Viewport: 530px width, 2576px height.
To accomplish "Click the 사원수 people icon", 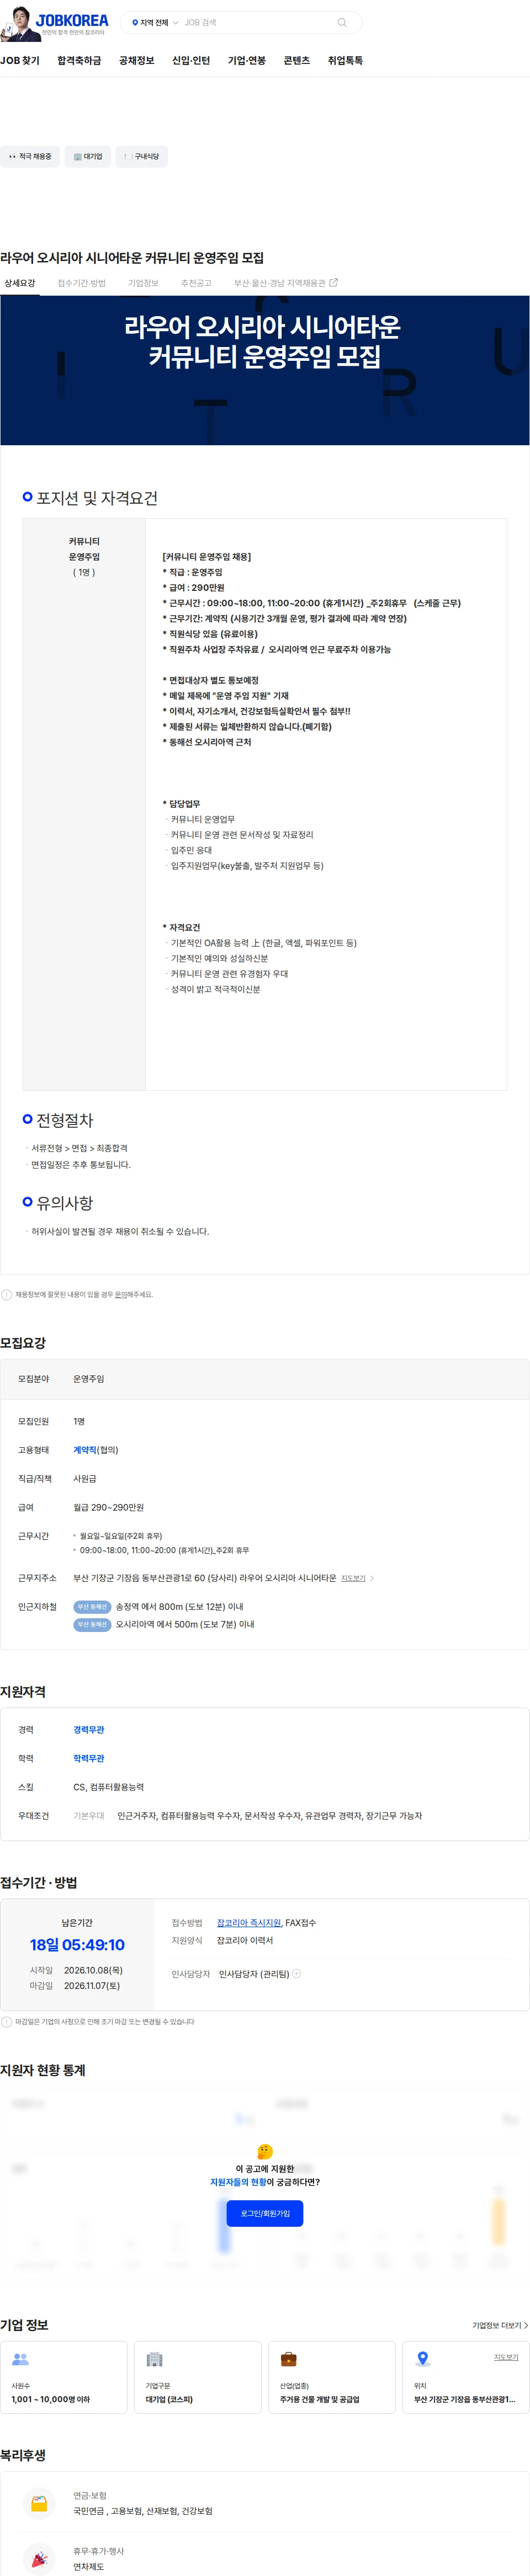I will click(20, 2359).
